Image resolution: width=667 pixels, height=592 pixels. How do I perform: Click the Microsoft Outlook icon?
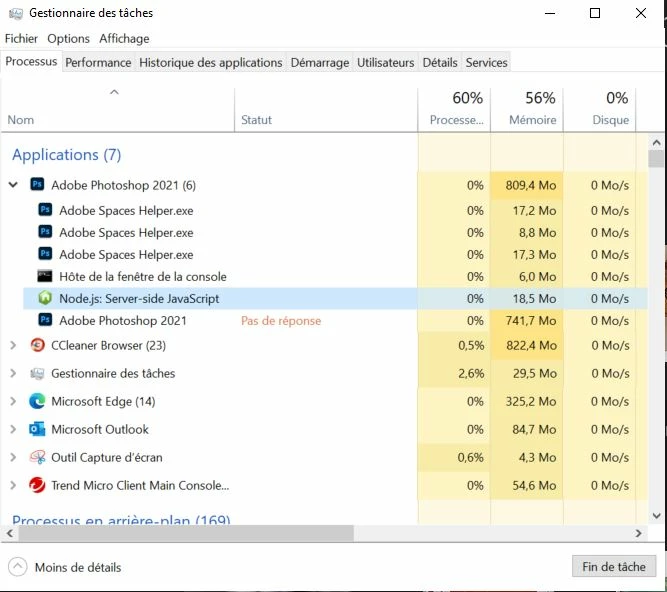(x=37, y=429)
